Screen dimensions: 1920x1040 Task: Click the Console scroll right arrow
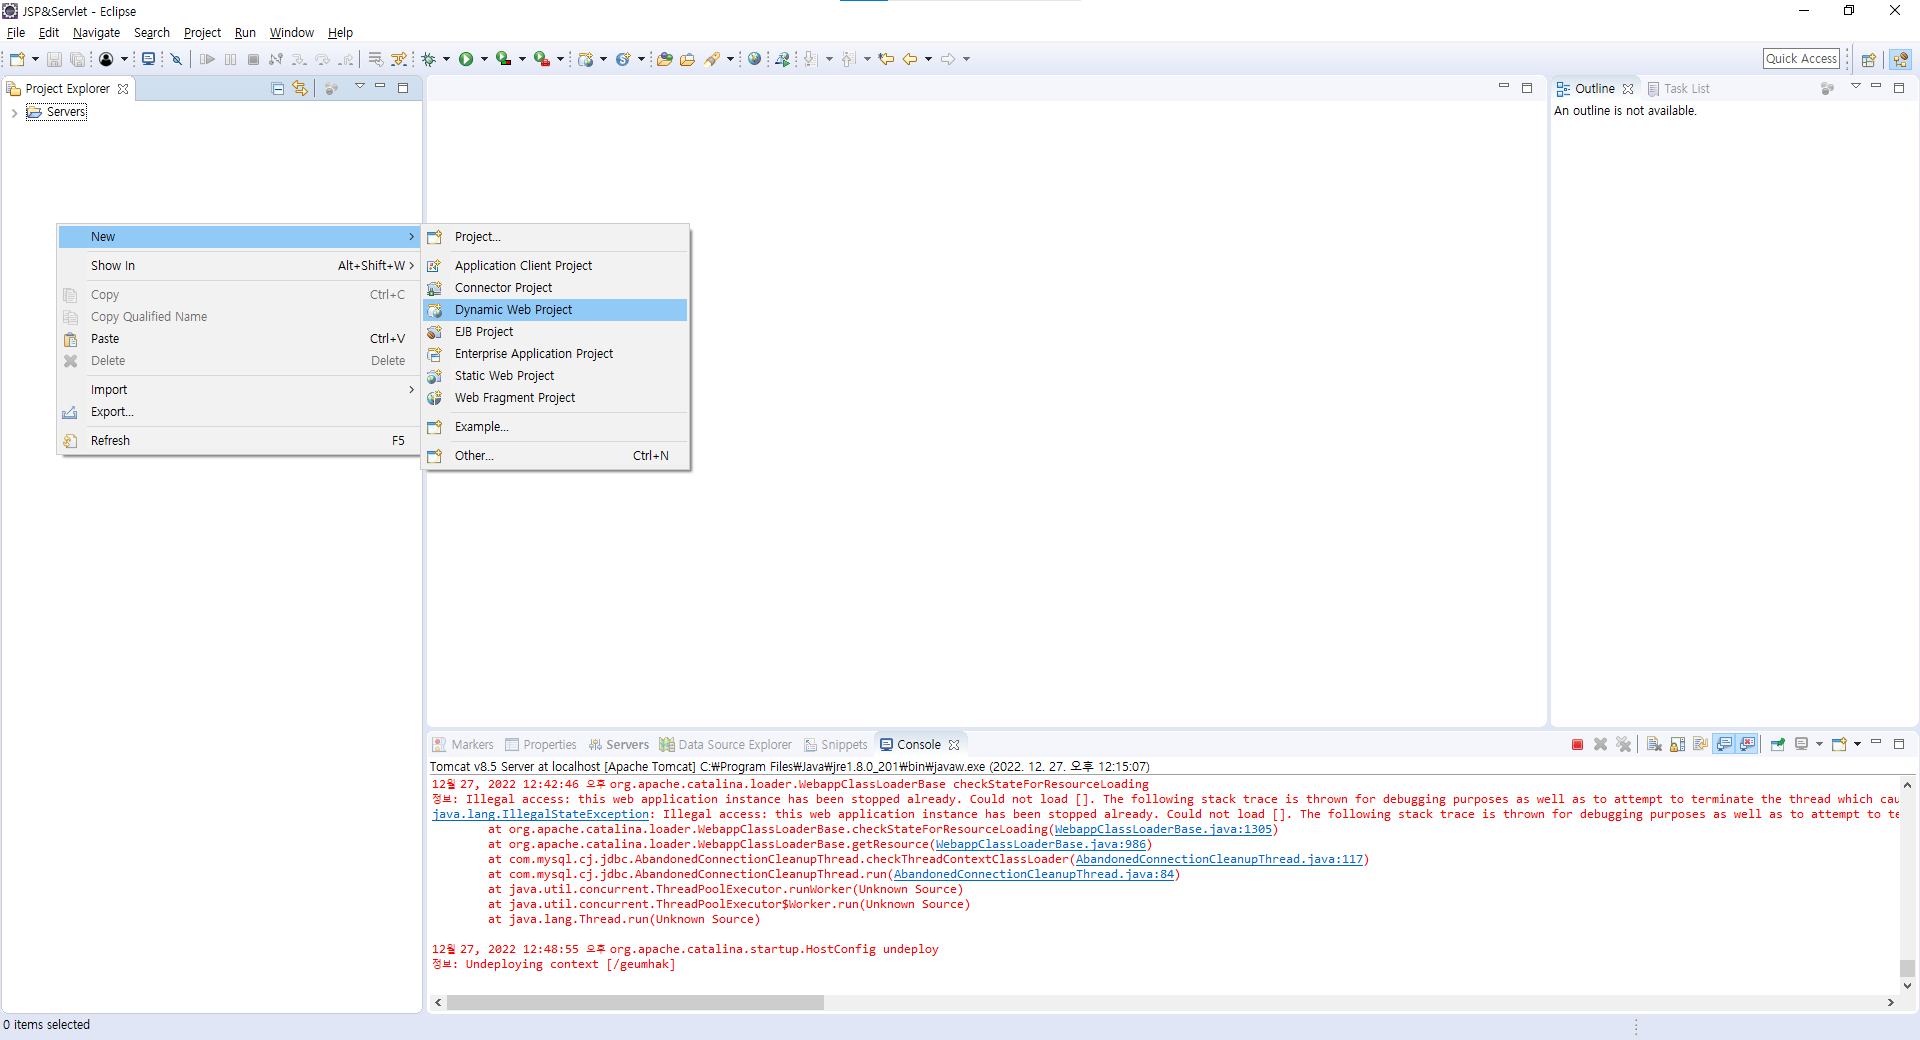point(1890,1002)
